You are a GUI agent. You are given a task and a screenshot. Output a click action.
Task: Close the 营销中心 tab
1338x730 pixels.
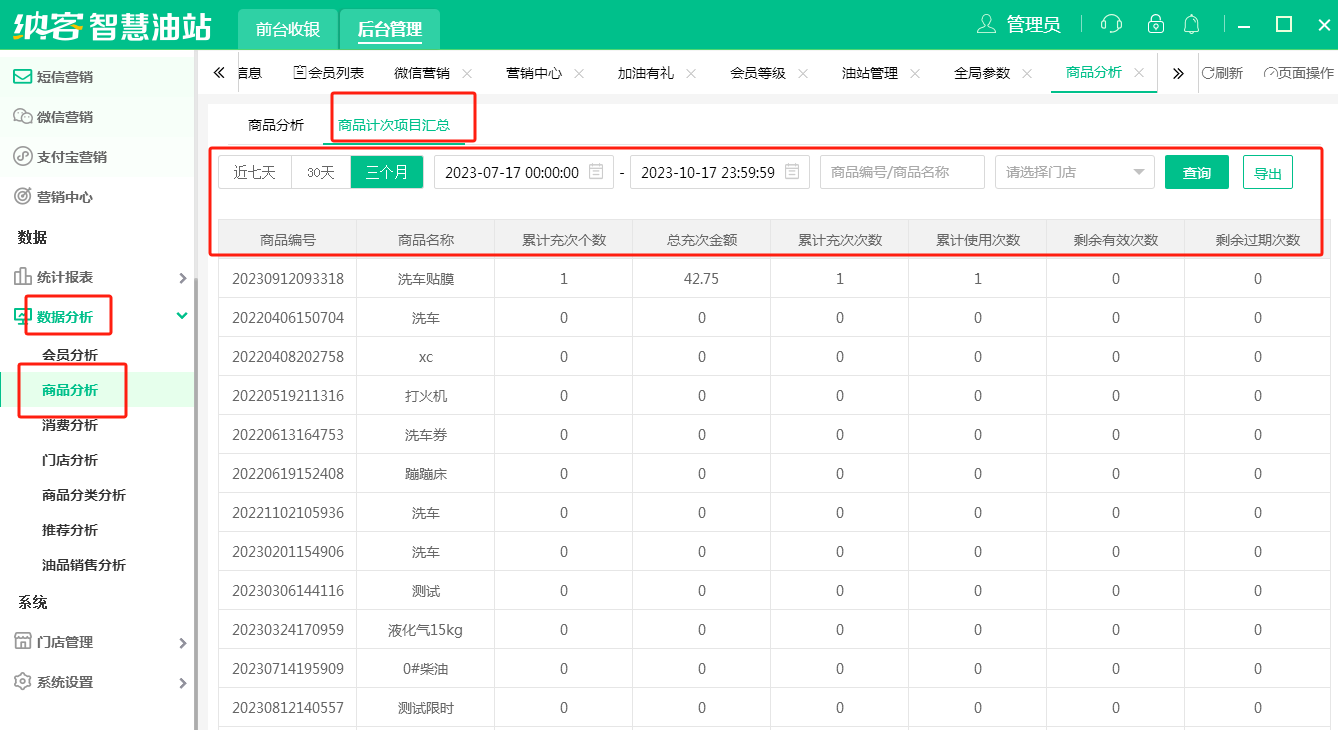[x=579, y=73]
